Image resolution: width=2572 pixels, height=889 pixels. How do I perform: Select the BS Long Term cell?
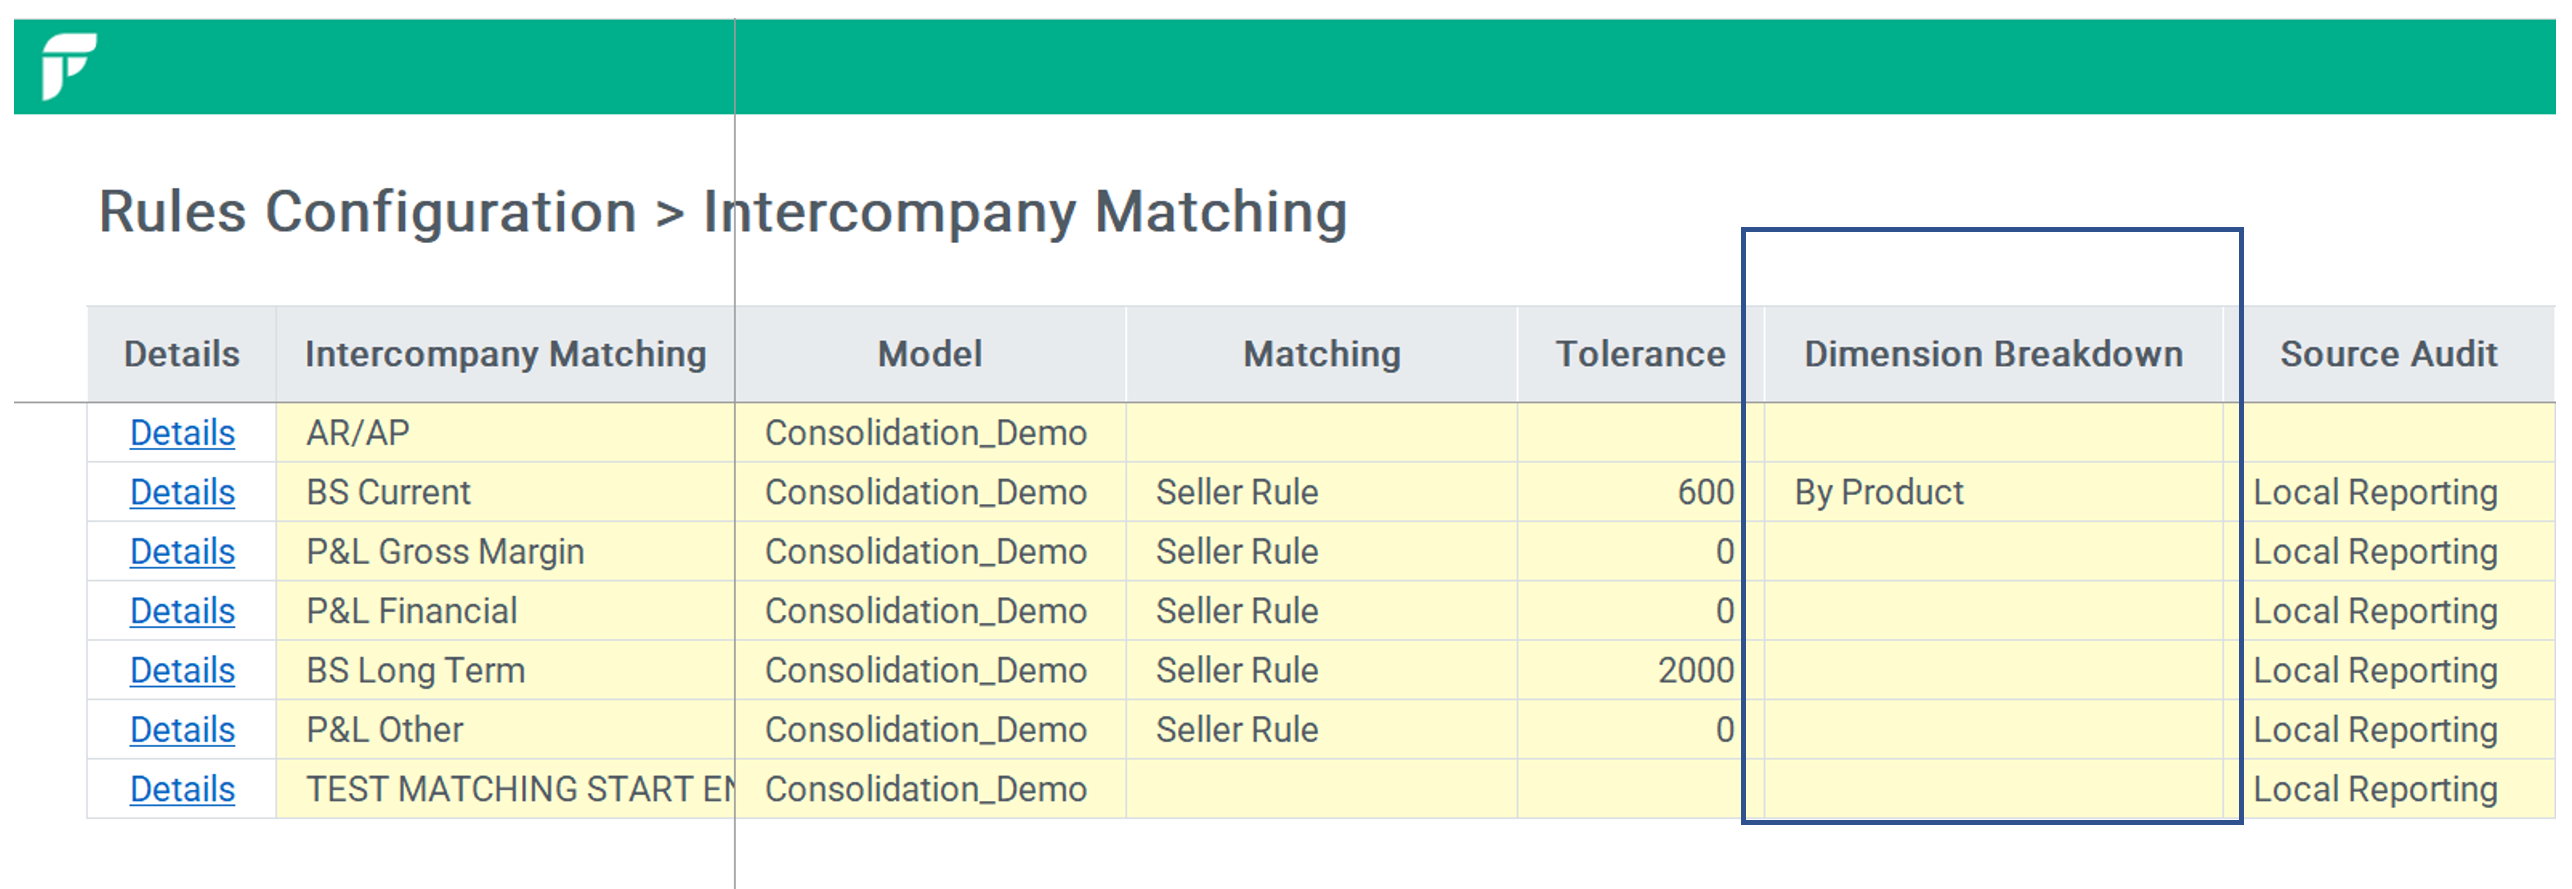[x=505, y=670]
